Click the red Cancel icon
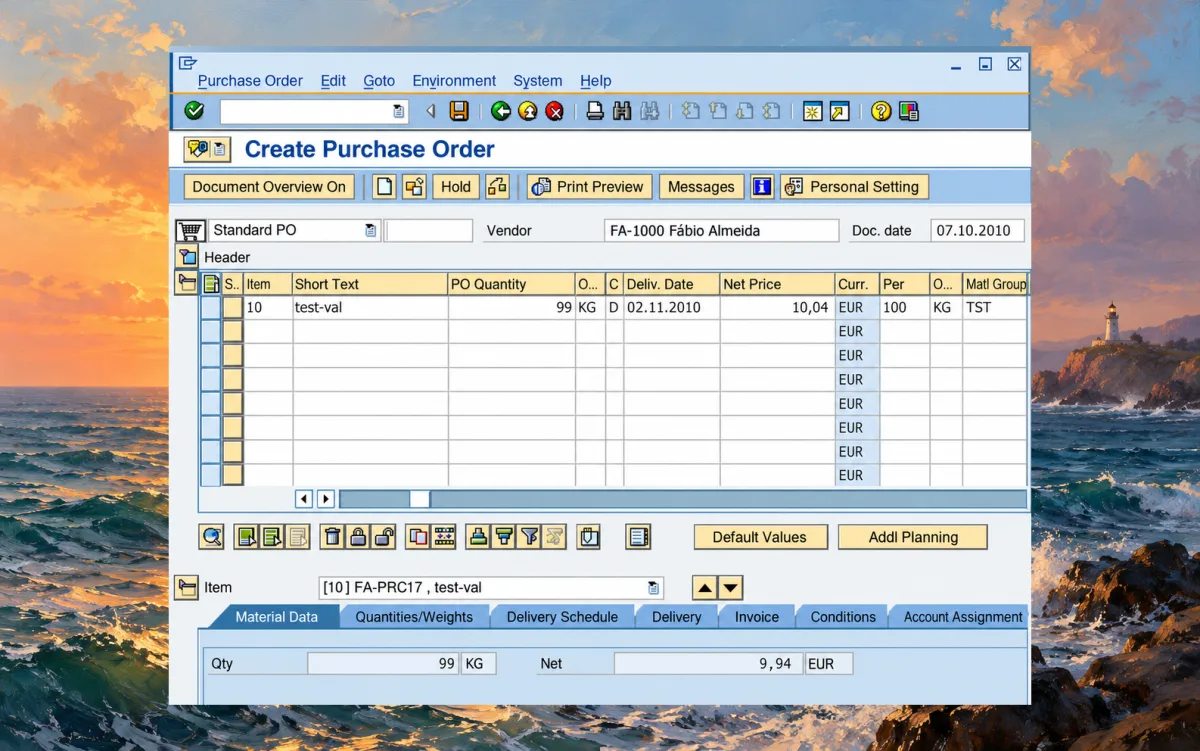This screenshot has height=751, width=1200. (x=554, y=111)
